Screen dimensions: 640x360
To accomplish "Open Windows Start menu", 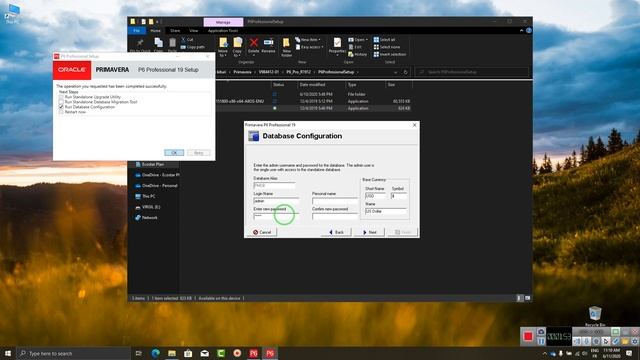I will [8, 353].
